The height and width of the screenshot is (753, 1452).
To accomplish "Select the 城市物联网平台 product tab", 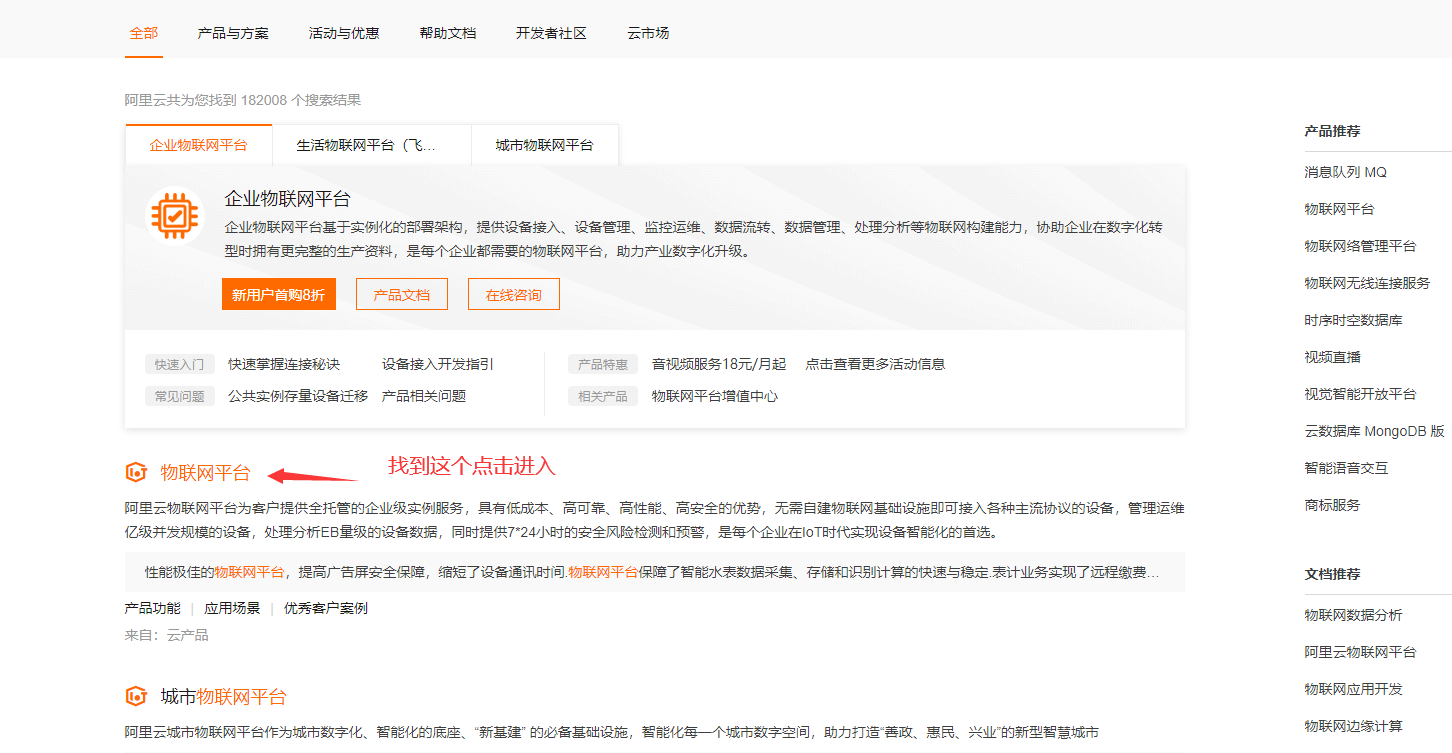I will coord(544,145).
